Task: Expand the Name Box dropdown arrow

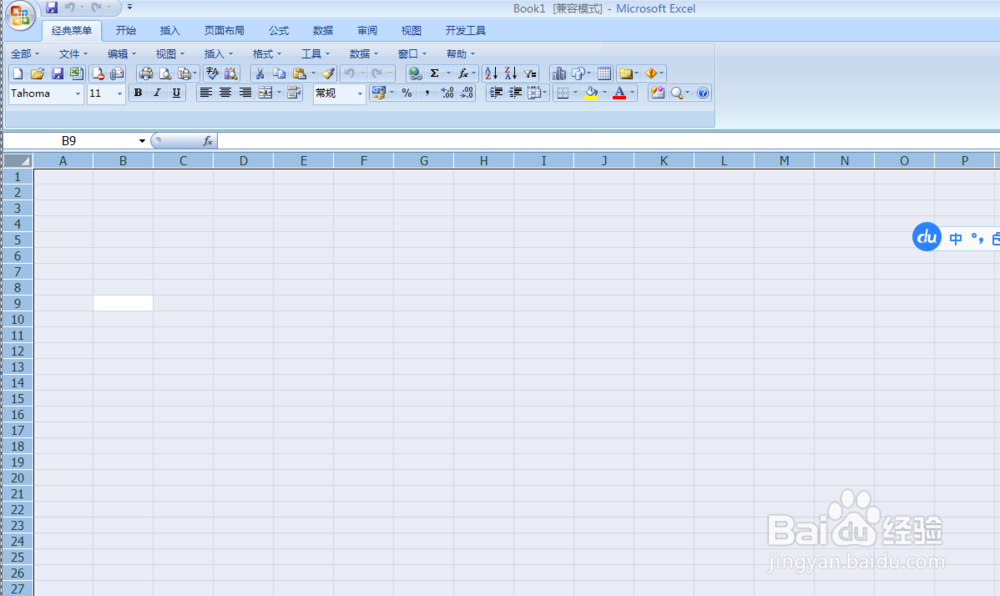Action: (142, 141)
